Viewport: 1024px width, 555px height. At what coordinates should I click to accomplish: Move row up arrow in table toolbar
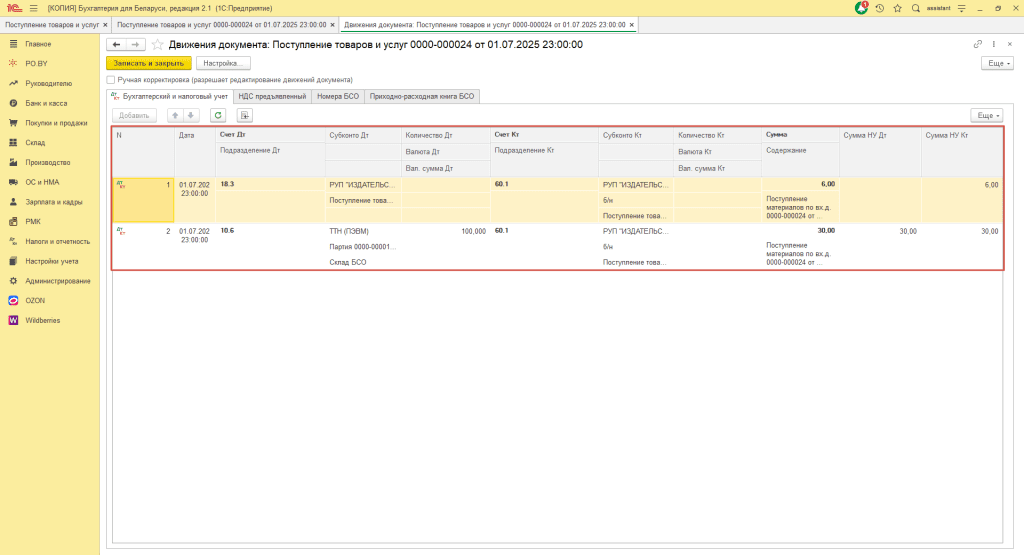[175, 116]
